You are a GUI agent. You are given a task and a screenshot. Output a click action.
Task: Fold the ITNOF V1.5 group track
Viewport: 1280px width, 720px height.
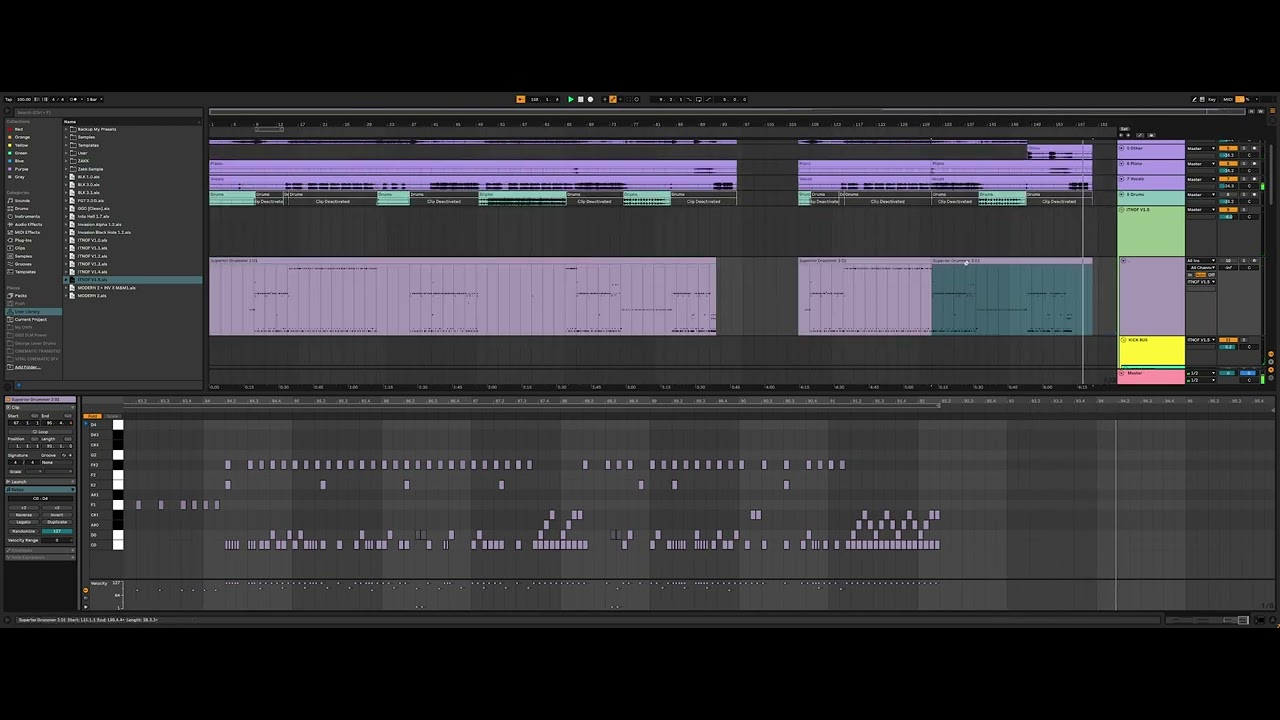point(1122,210)
